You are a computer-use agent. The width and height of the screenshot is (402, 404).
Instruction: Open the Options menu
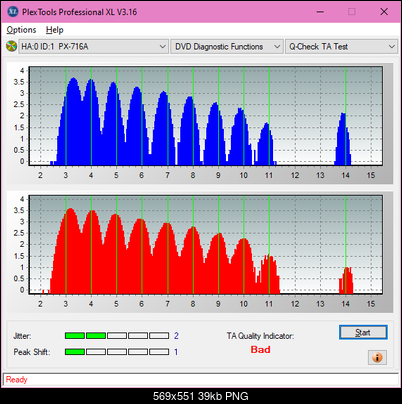[21, 30]
